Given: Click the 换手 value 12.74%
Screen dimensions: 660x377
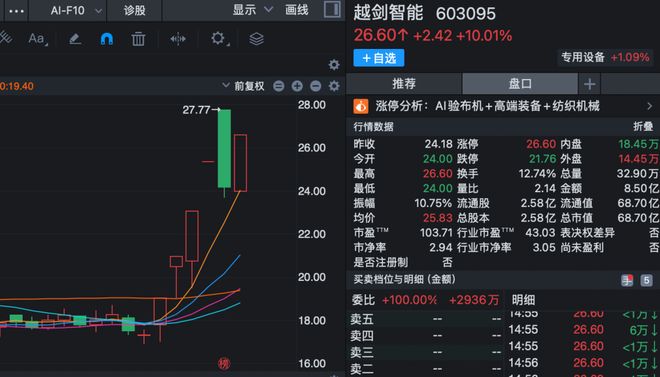Looking at the screenshot, I should (537, 174).
